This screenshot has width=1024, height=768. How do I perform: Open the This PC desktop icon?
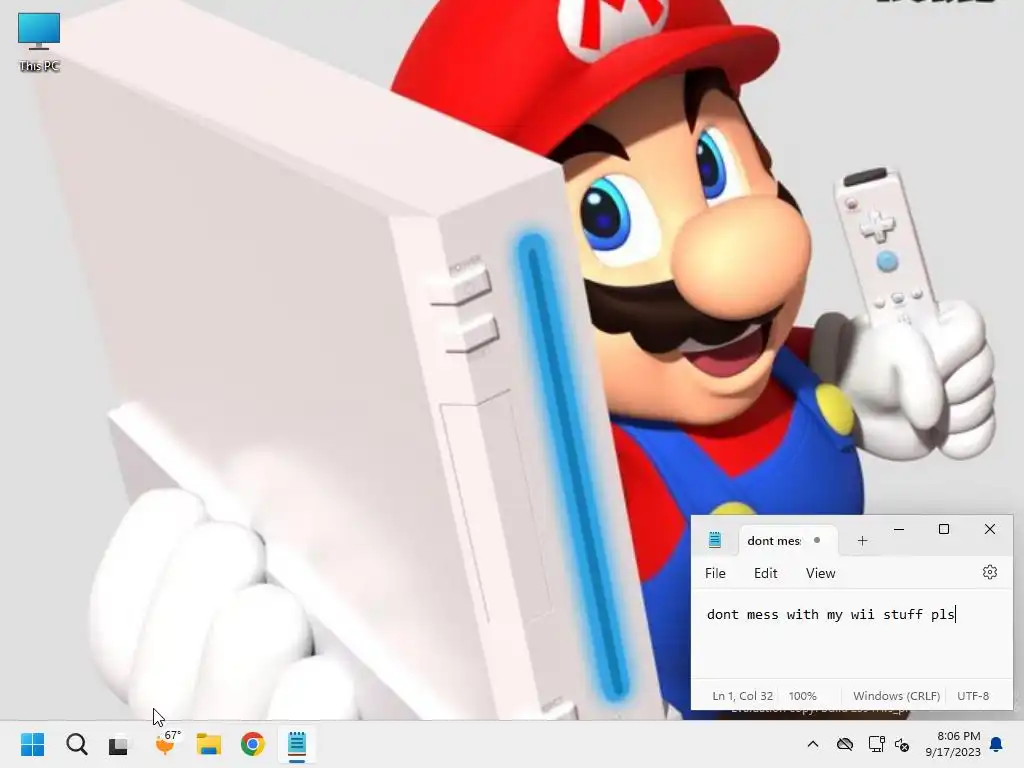point(39,42)
